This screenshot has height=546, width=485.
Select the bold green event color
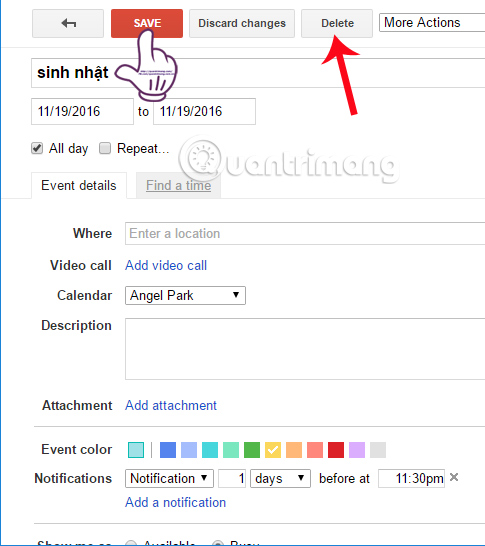point(252,450)
